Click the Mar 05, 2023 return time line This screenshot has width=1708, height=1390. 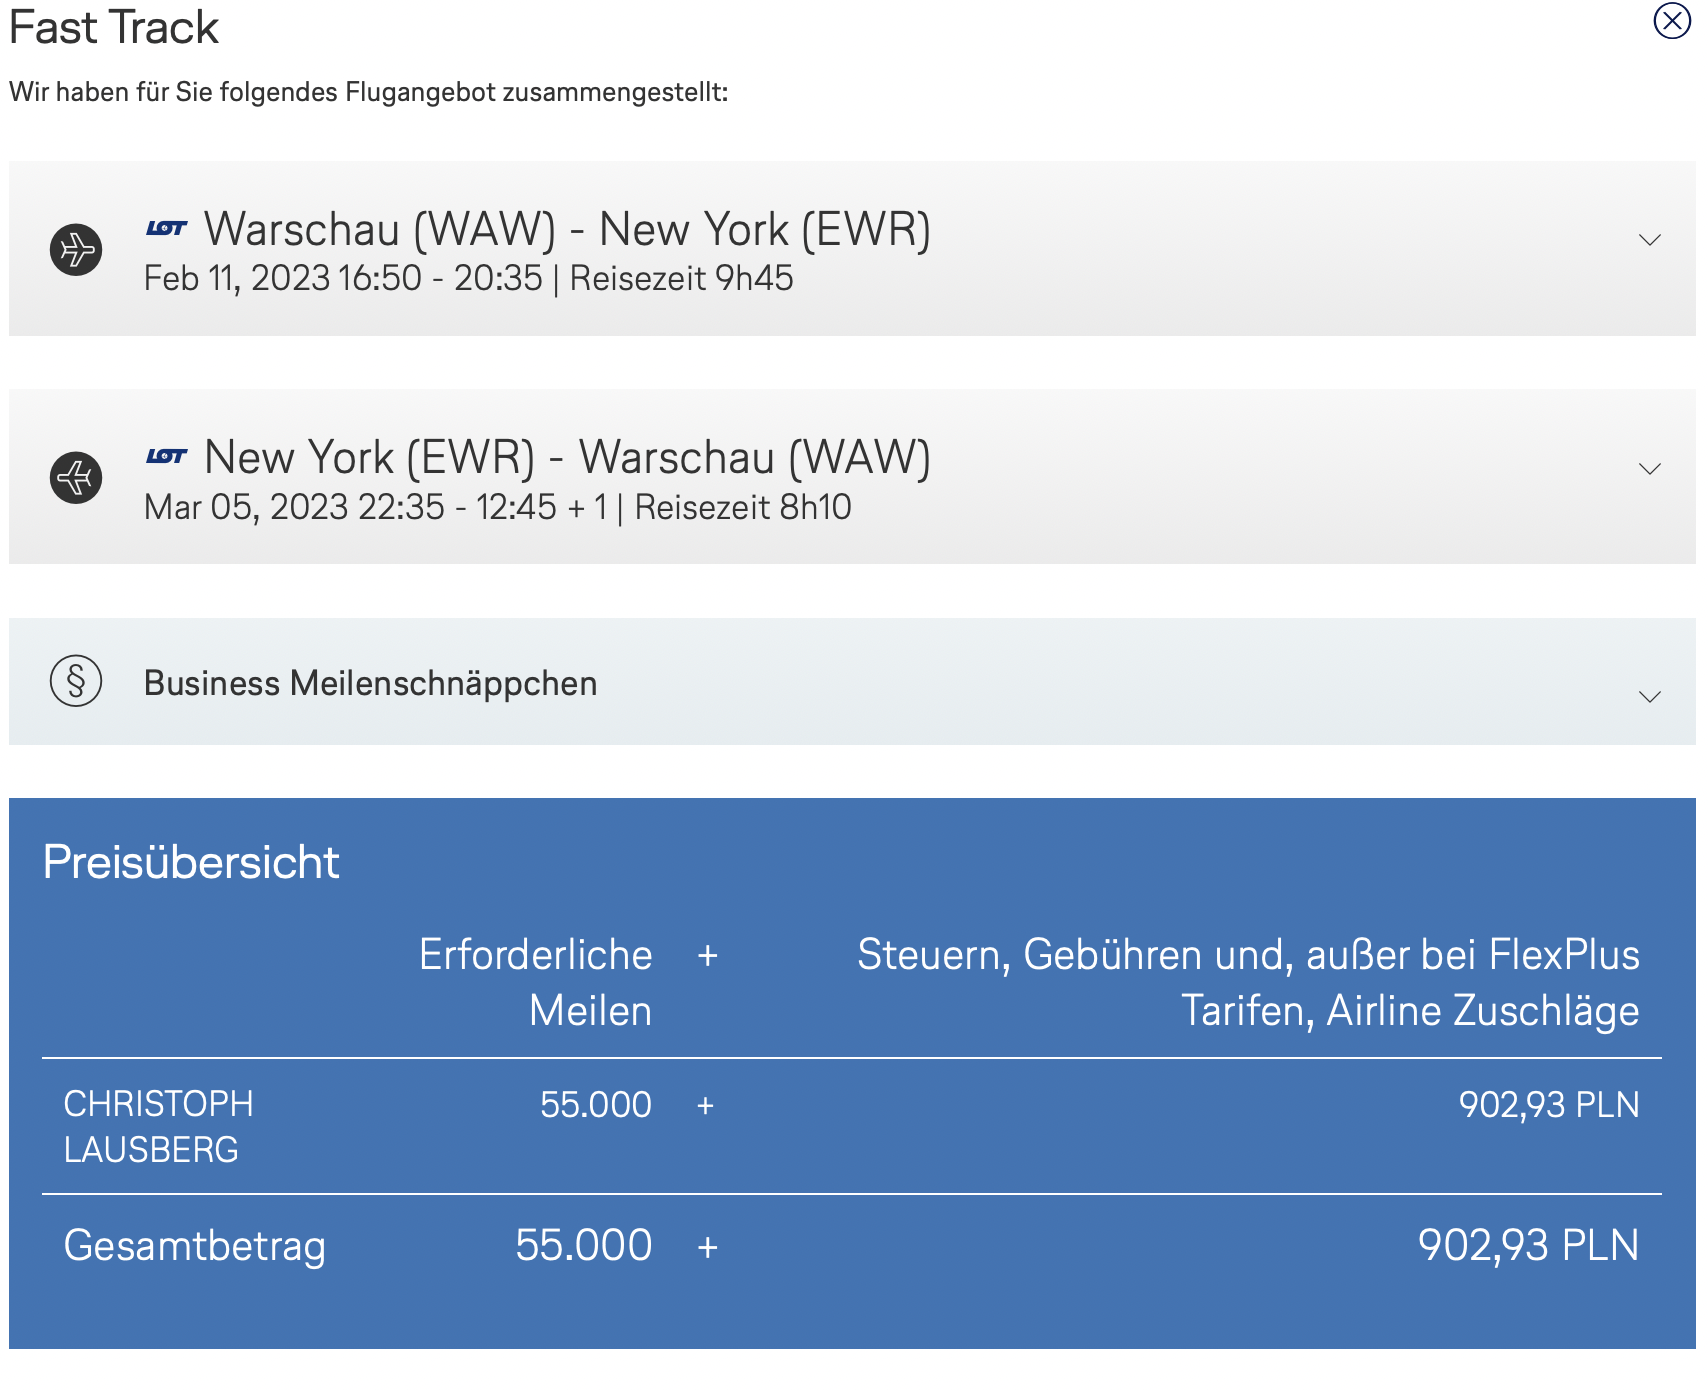[497, 508]
